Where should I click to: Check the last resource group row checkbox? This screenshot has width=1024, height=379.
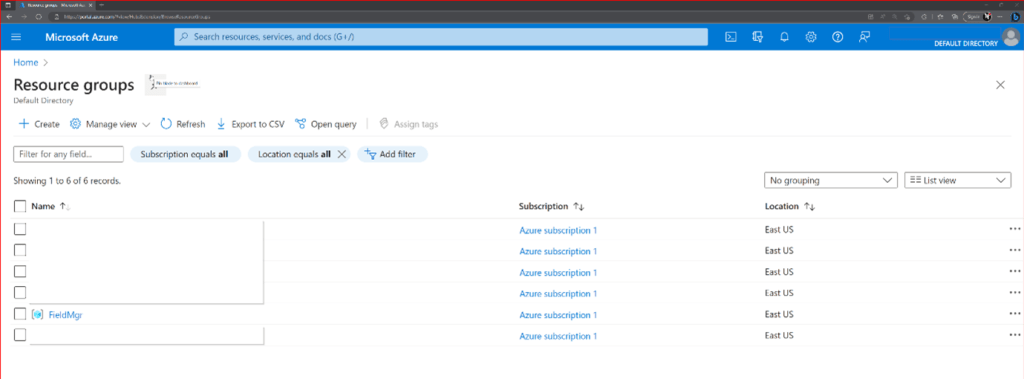20,335
